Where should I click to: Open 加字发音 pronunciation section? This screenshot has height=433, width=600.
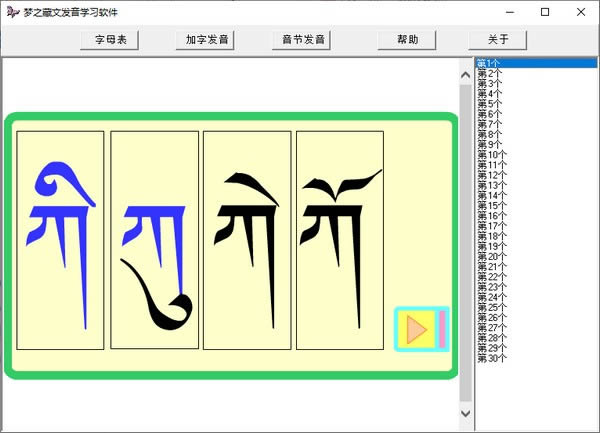205,40
